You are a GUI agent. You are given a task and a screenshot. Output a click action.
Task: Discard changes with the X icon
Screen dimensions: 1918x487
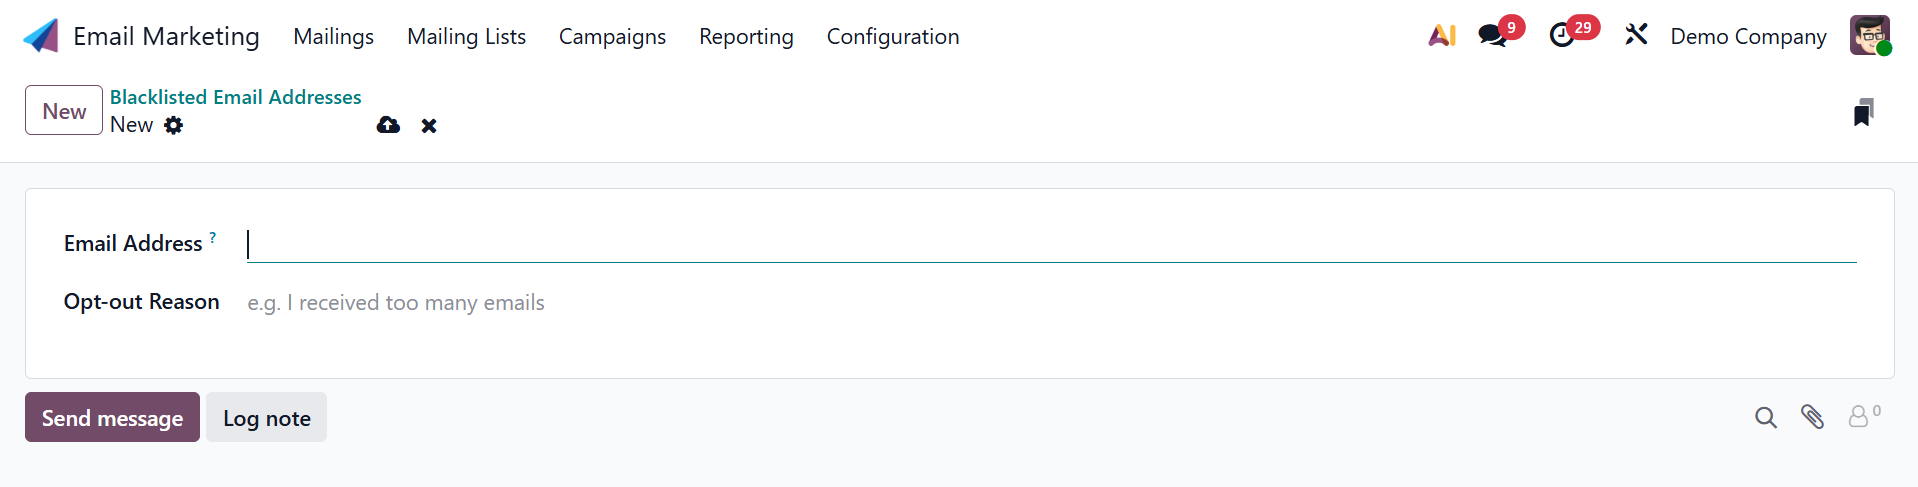429,126
